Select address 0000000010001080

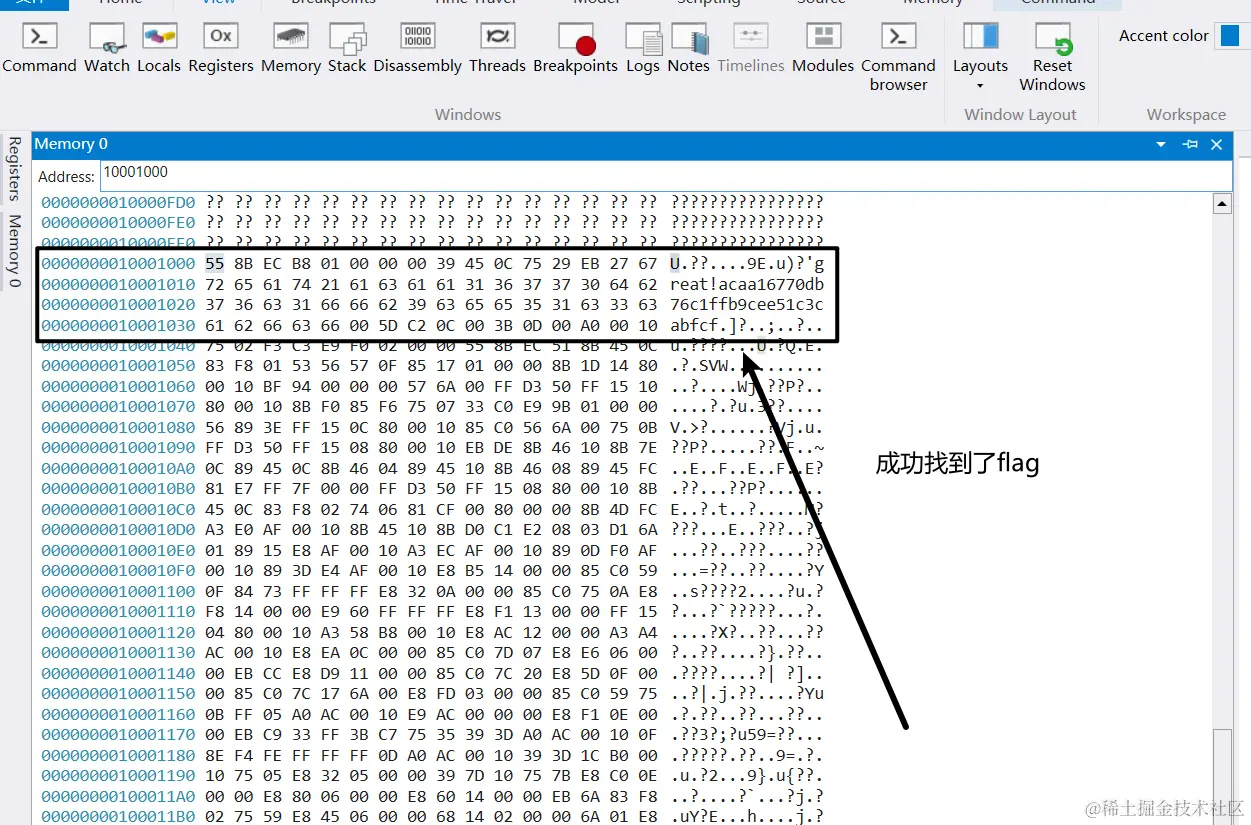tap(118, 428)
